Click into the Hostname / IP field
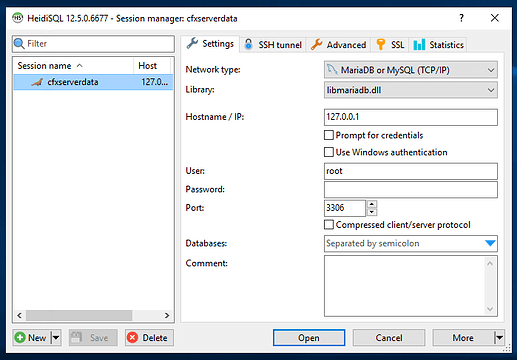The image size is (517, 360). tap(411, 117)
